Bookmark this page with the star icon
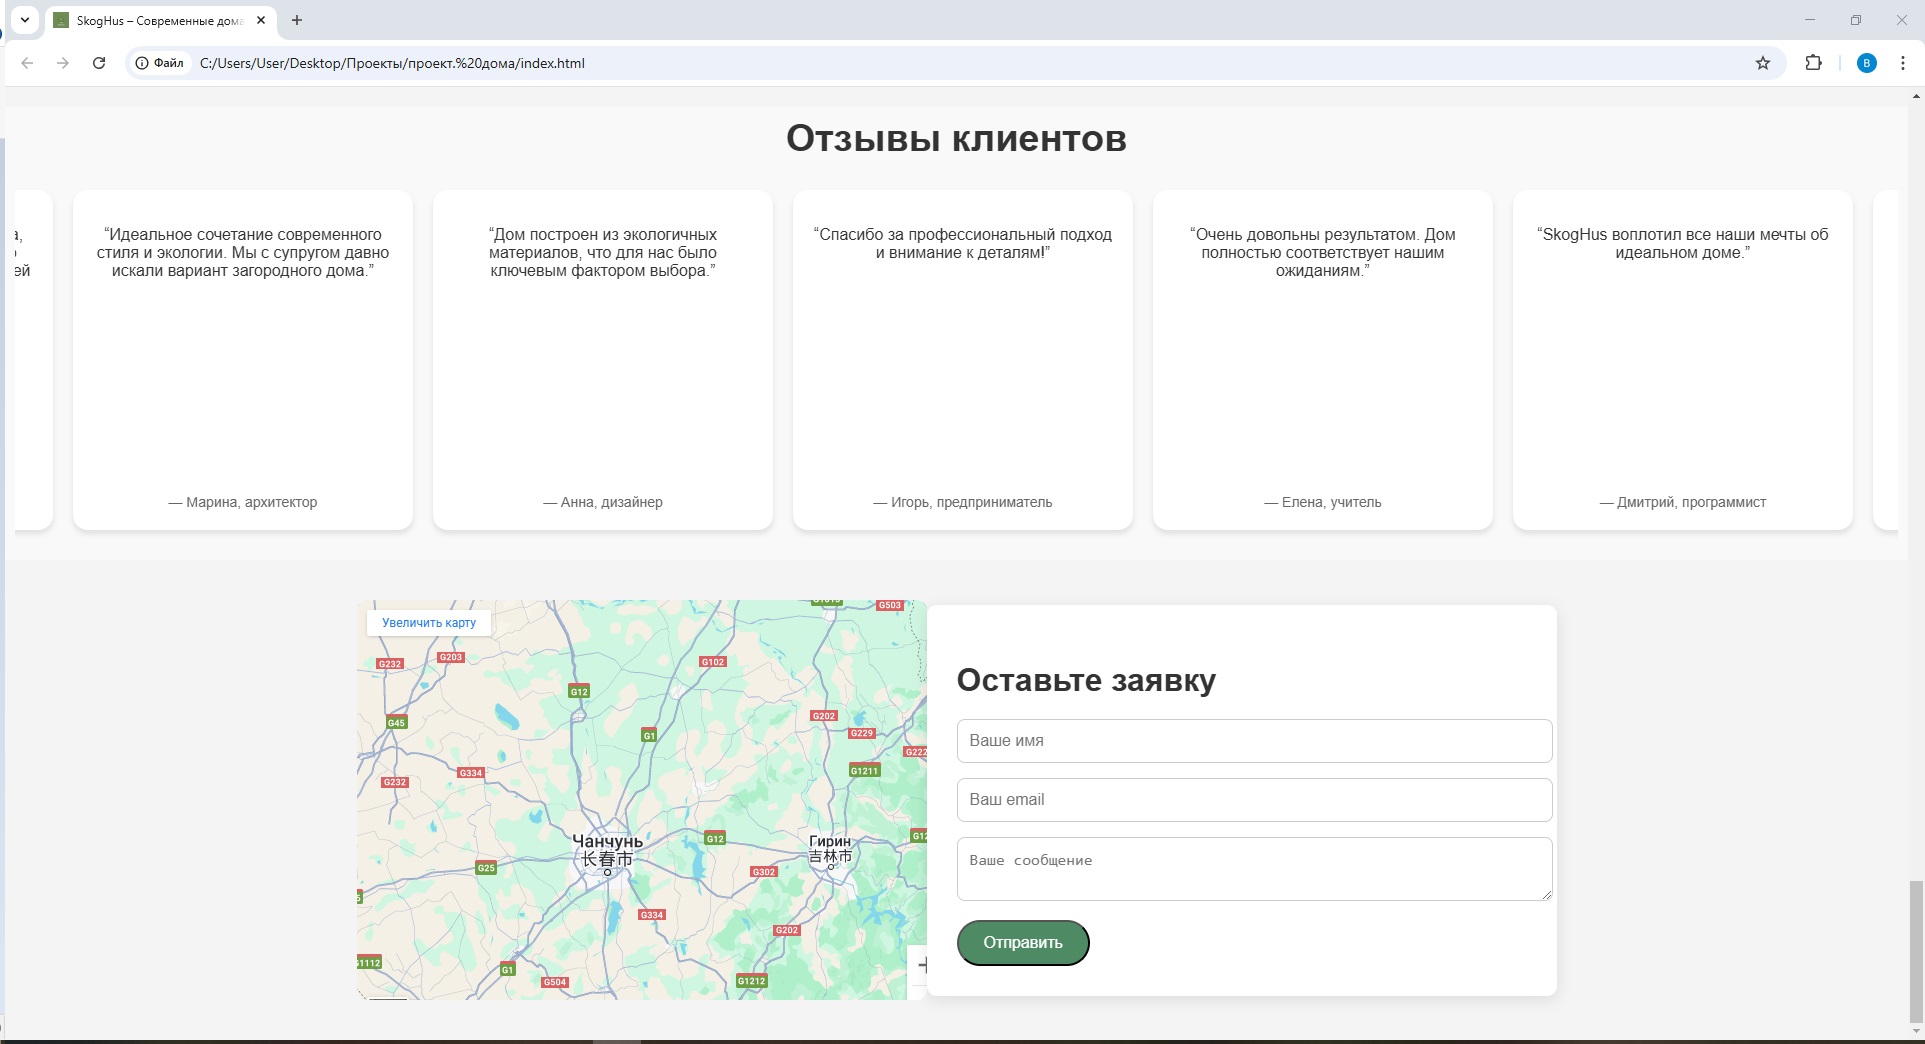Viewport: 1925px width, 1044px height. (1763, 63)
